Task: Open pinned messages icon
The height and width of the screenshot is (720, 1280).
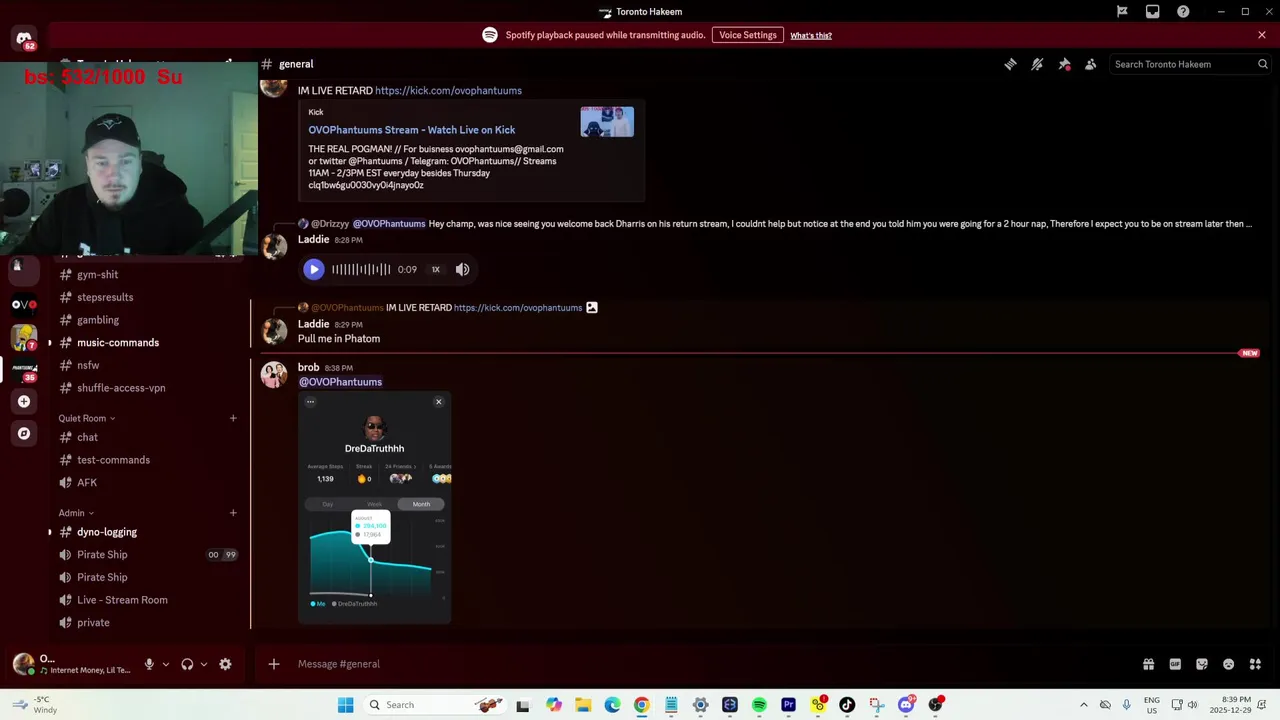Action: tap(1064, 64)
